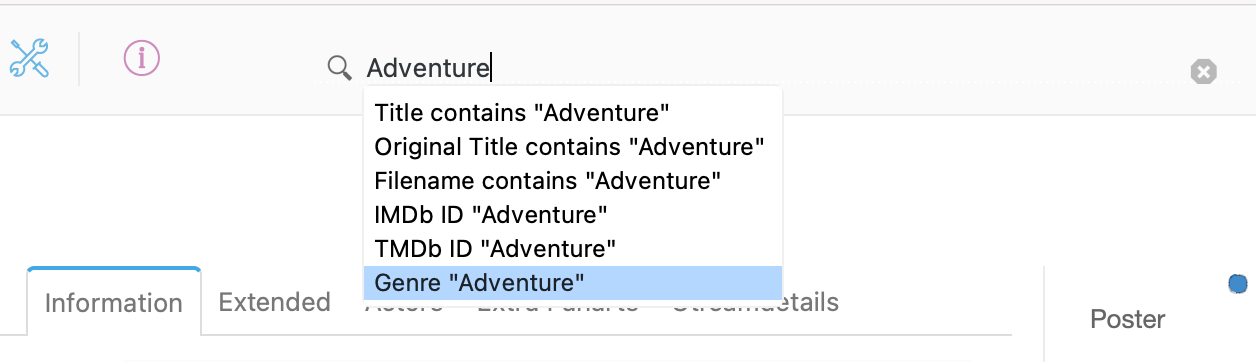This screenshot has width=1256, height=362.
Task: Click the toolbar separator between wrench and info icons
Action: (x=79, y=58)
